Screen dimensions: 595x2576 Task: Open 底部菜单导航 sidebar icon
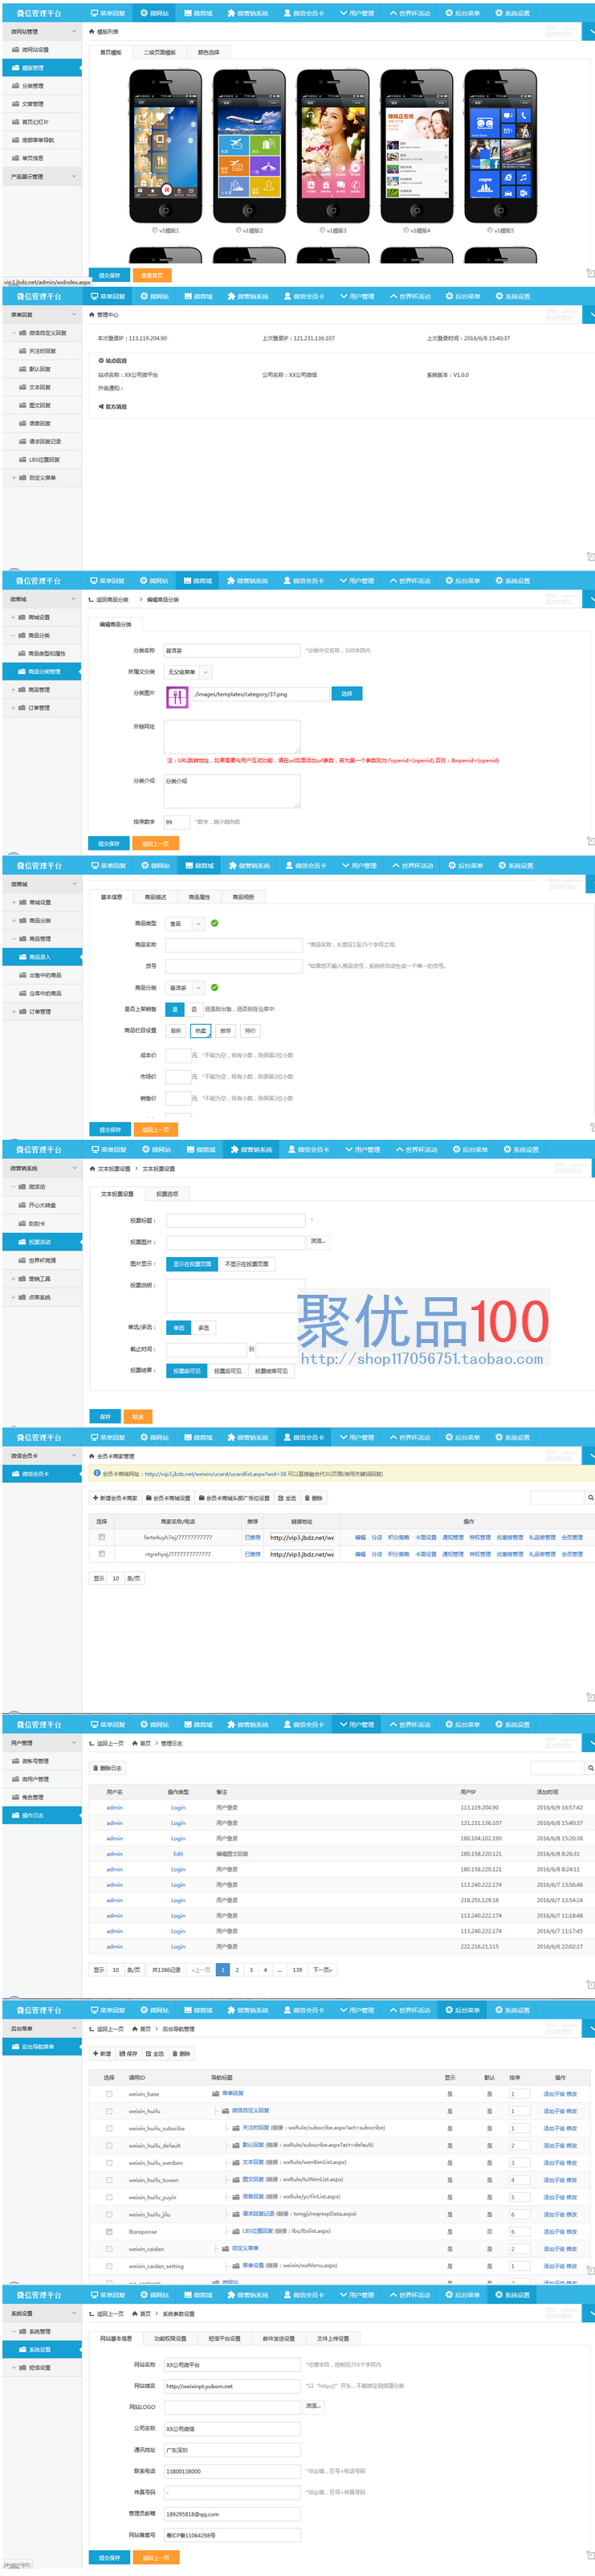(17, 140)
